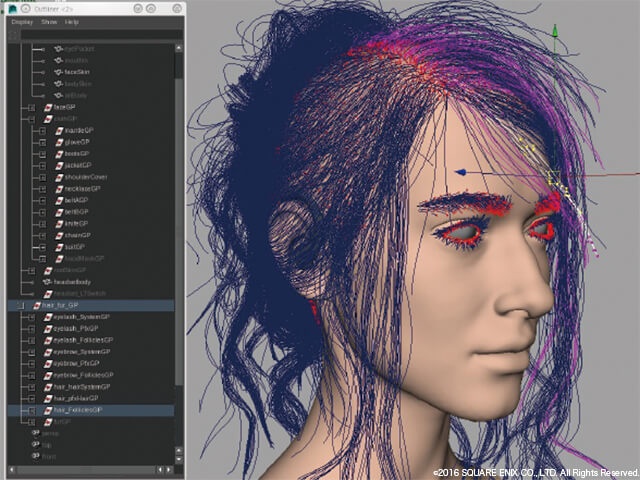Click Outliner horizontal scrollbar left arrow
This screenshot has height=480, width=640.
12,470
